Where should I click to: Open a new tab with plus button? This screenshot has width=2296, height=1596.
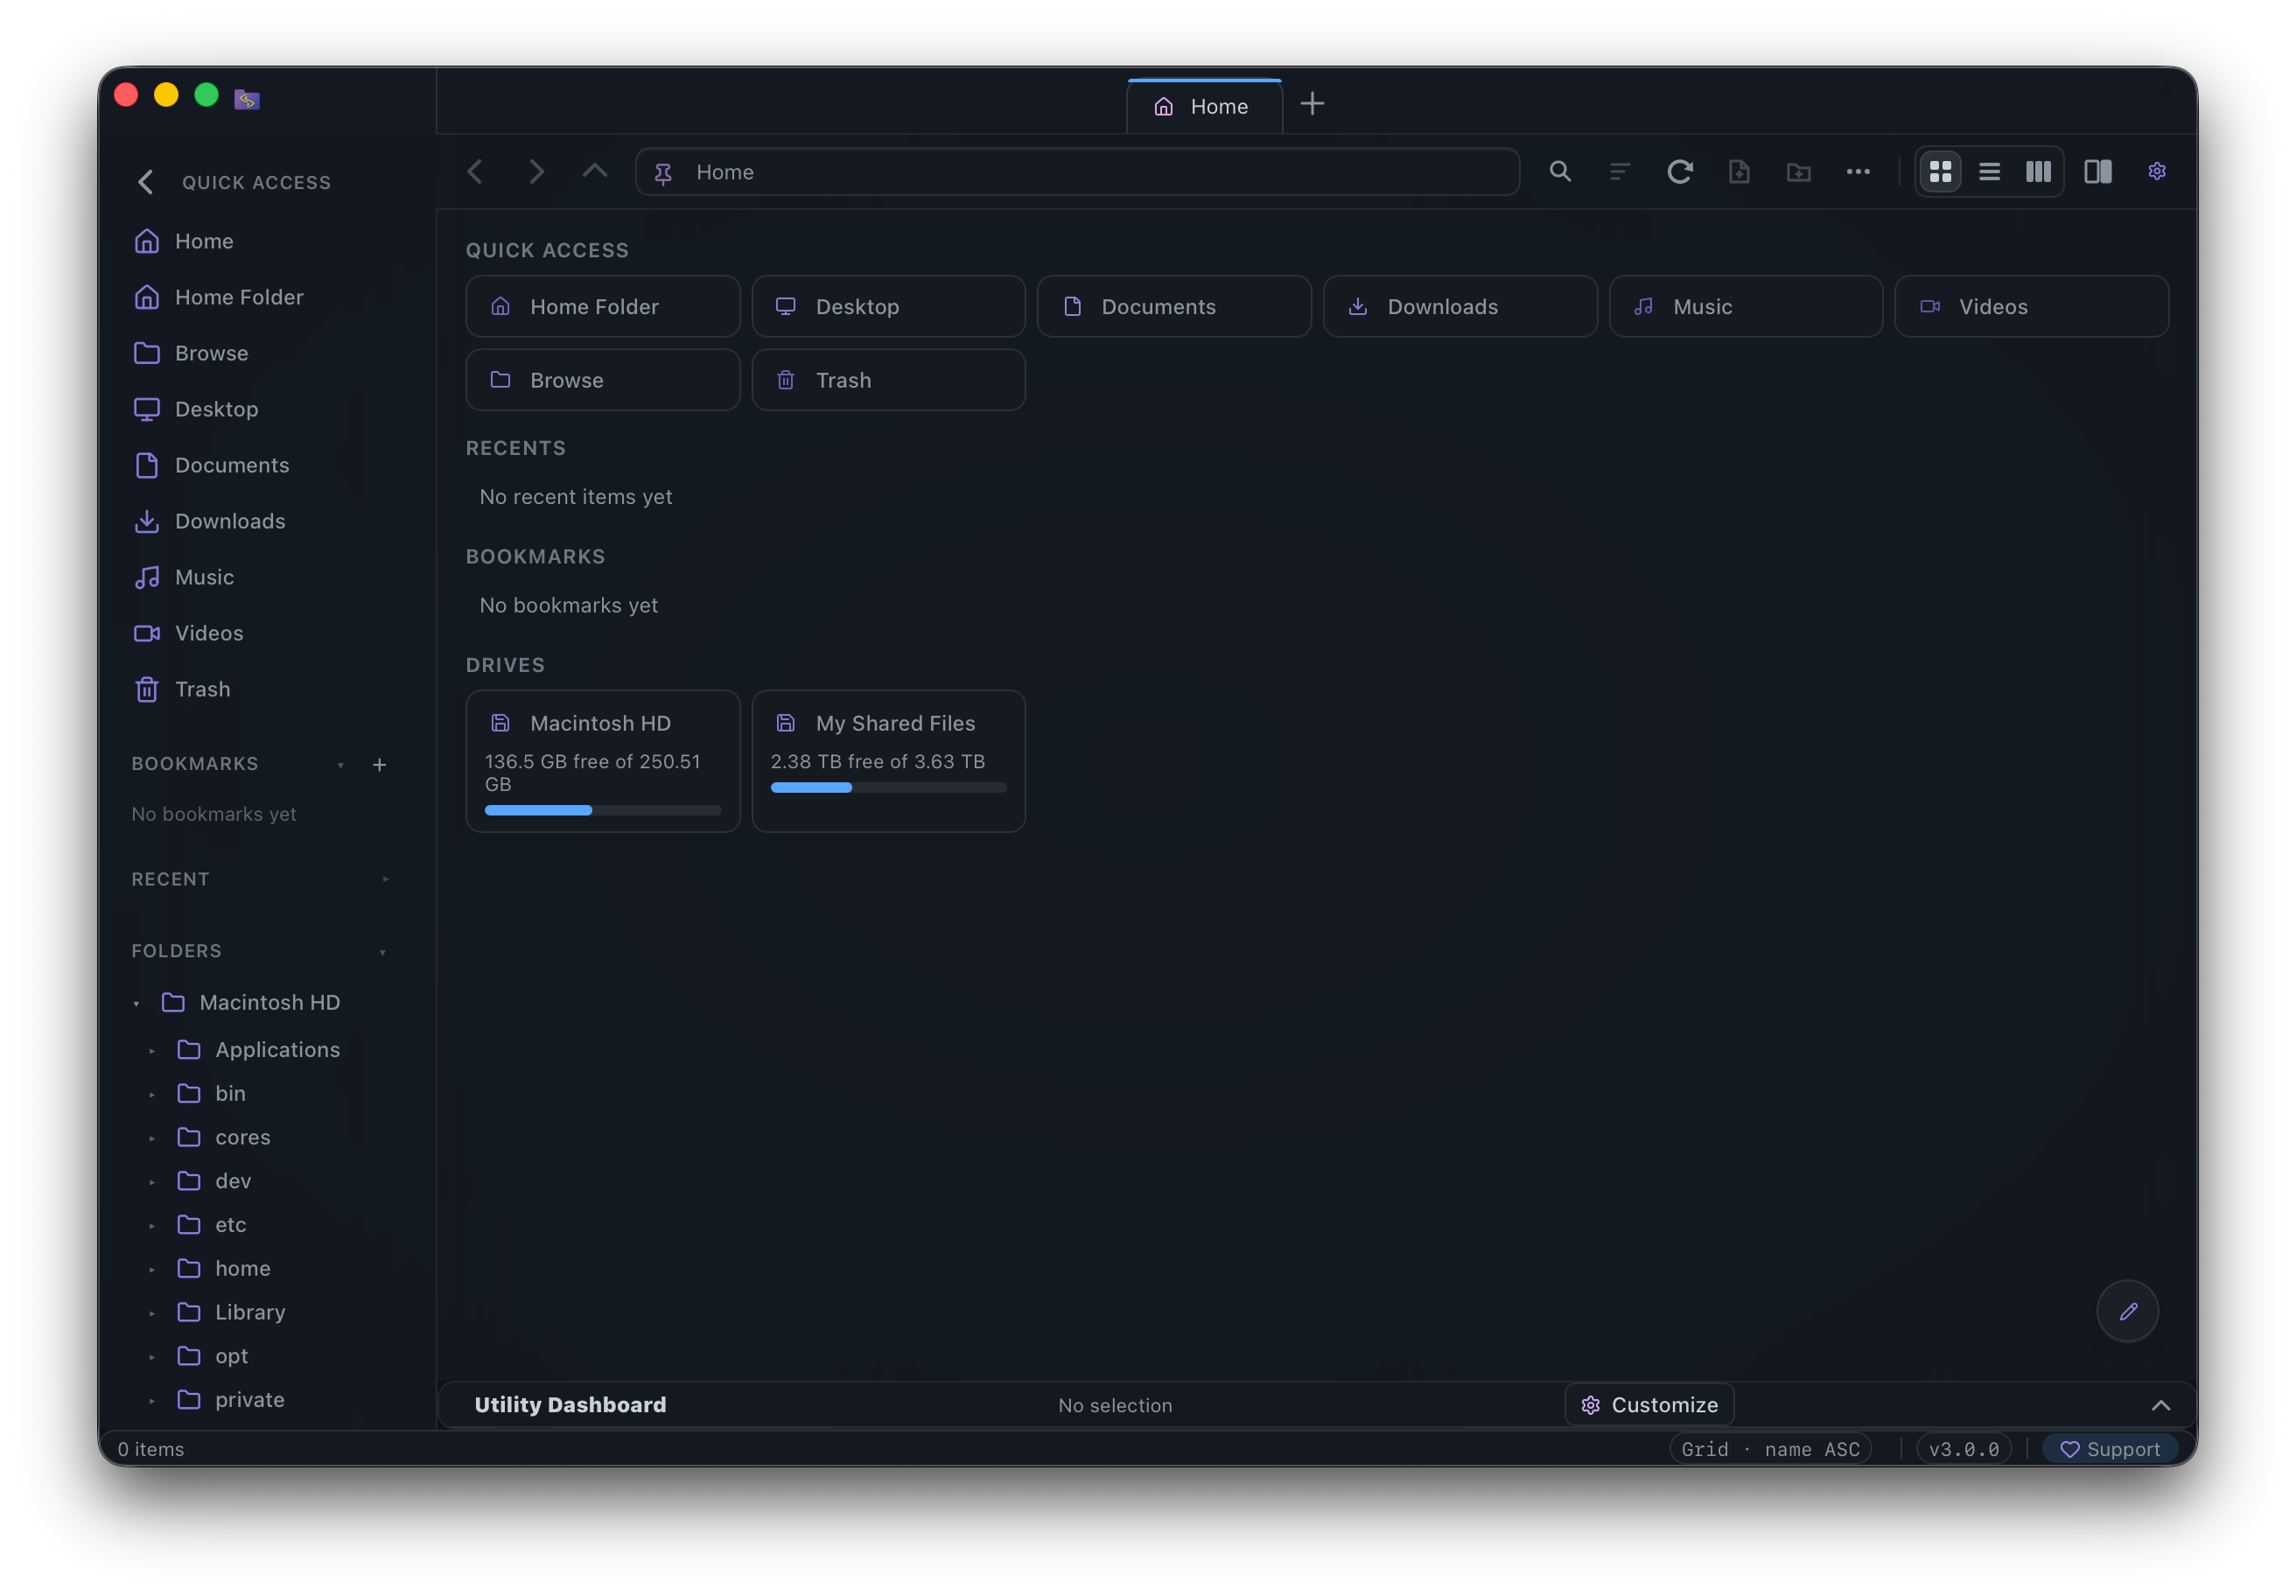[1312, 104]
